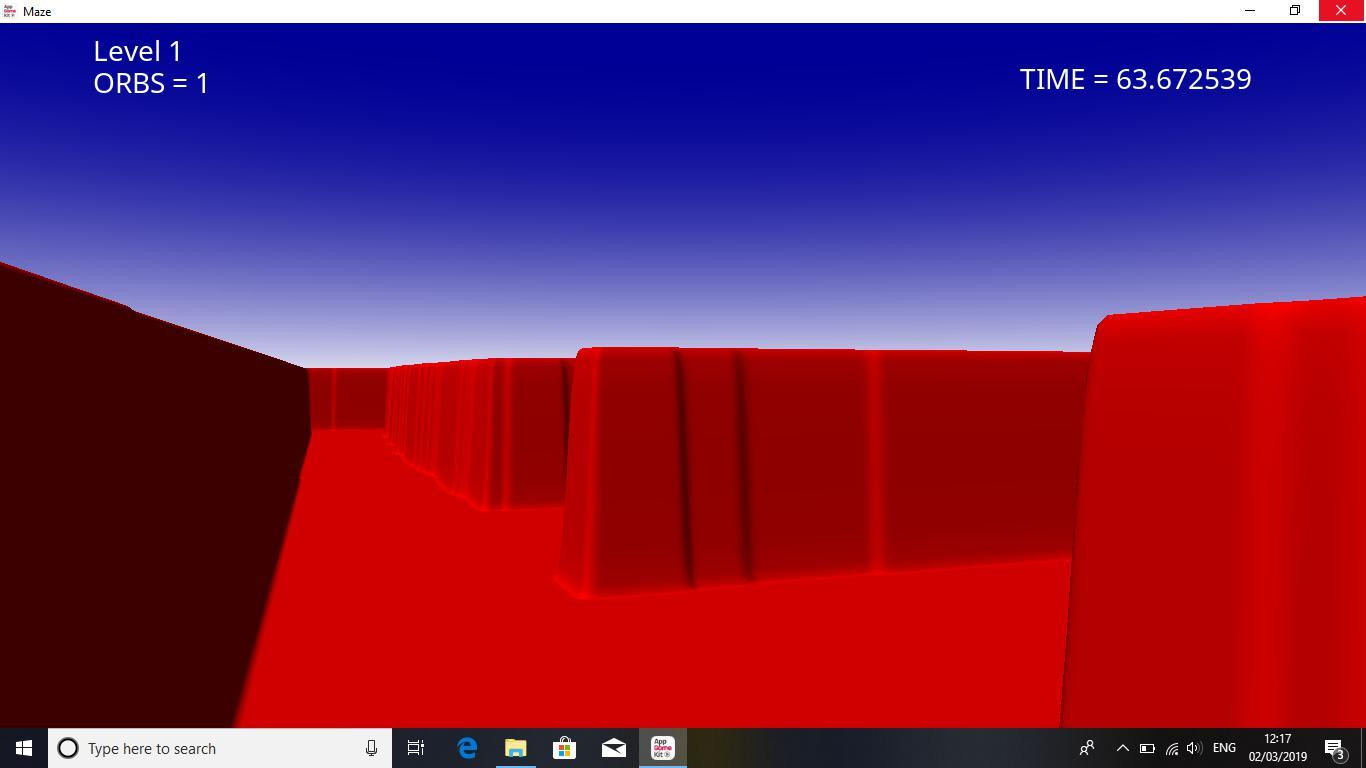The image size is (1366, 768).
Task: Open the People icon in system tray
Action: (1087, 748)
